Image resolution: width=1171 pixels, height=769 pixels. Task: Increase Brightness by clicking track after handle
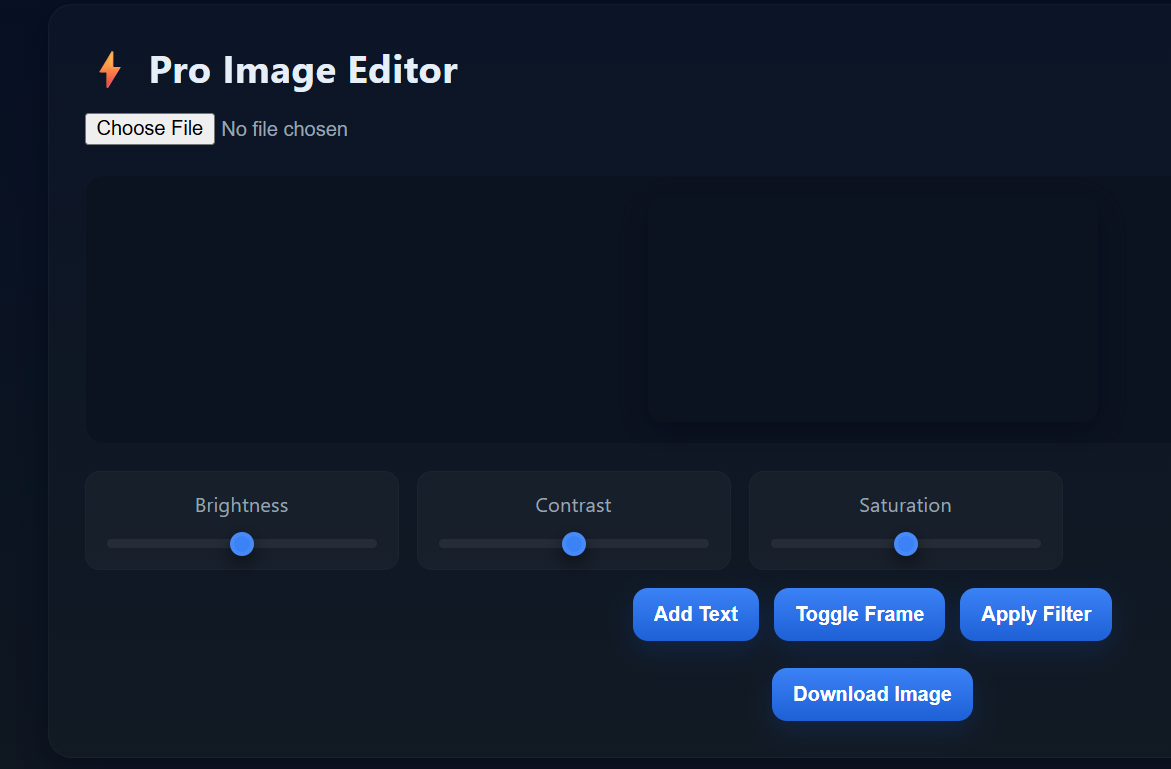315,544
